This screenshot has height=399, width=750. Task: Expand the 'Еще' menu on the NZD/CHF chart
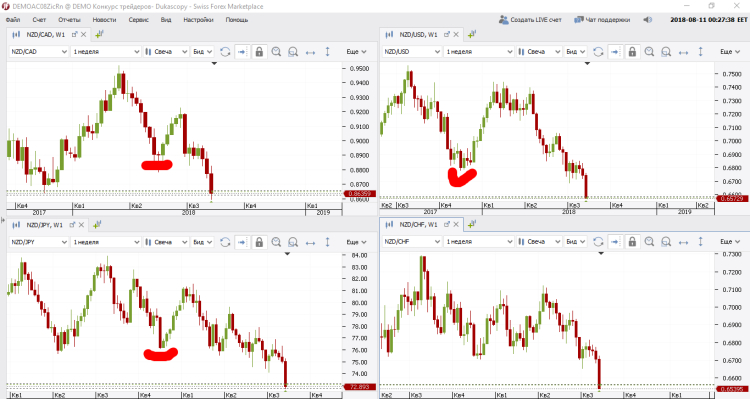729,242
